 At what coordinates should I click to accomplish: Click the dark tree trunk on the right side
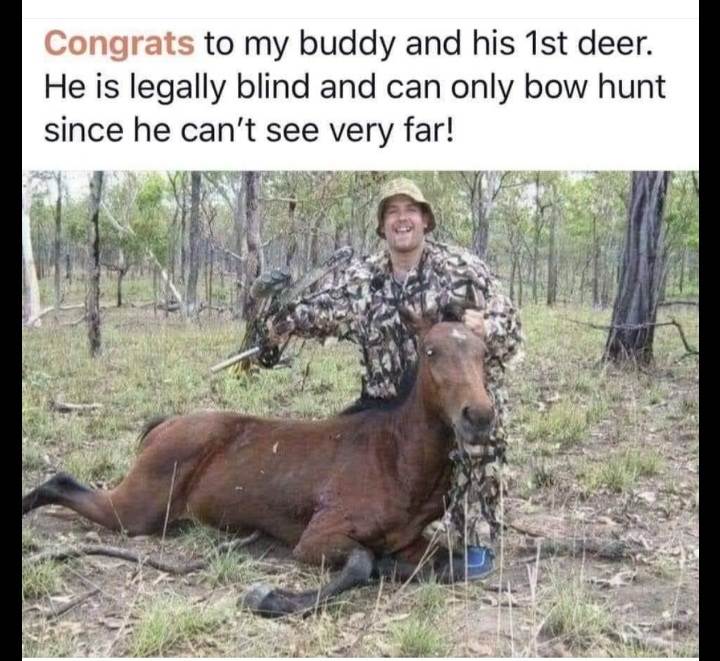[x=636, y=266]
